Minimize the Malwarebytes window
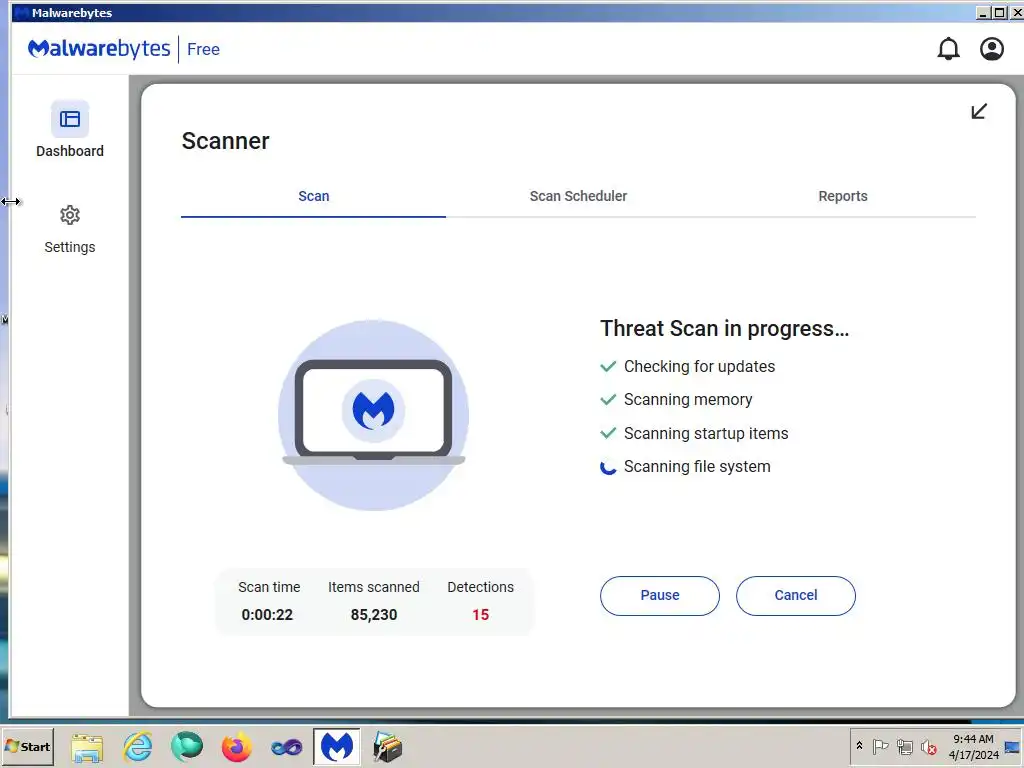The image size is (1024, 768). click(x=983, y=12)
